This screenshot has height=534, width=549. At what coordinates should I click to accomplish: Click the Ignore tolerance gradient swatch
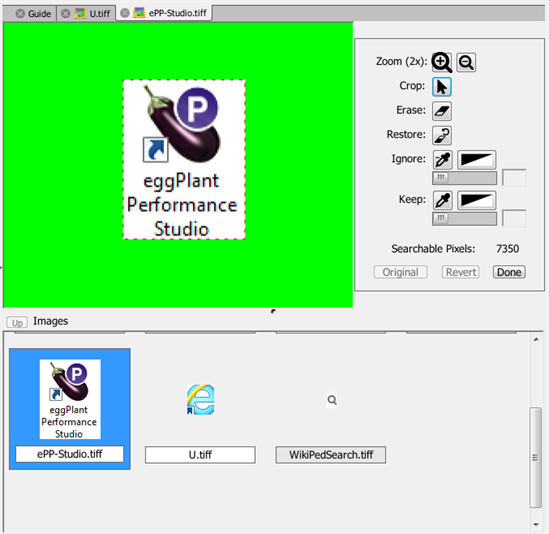477,160
